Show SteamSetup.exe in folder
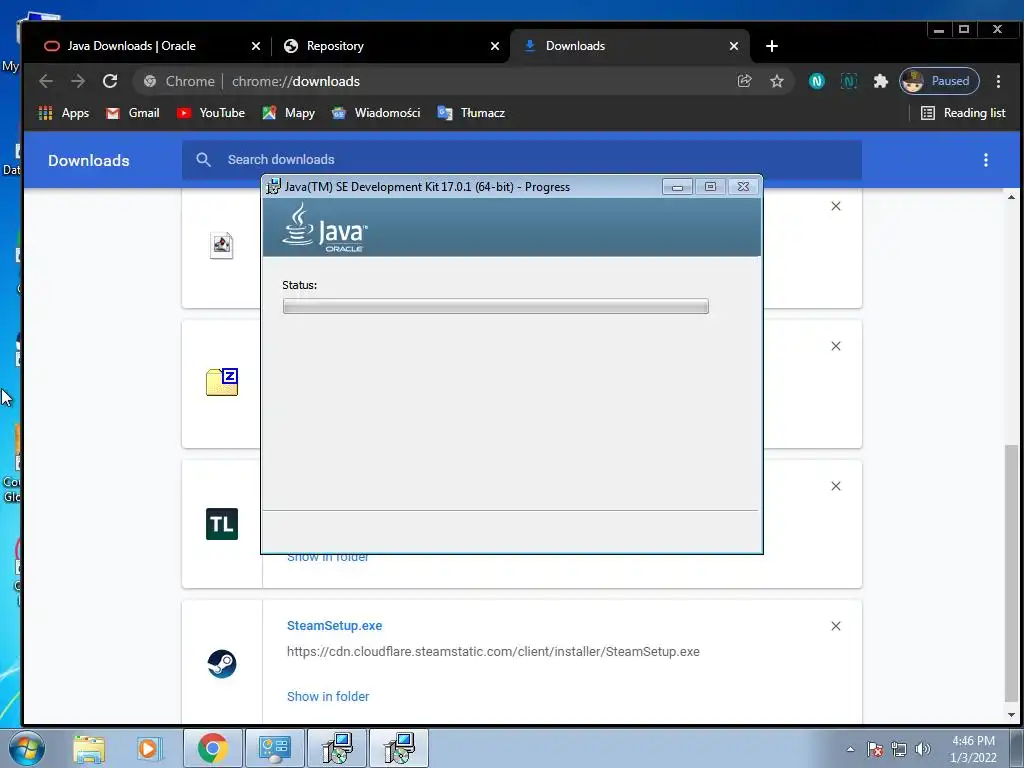The height and width of the screenshot is (768, 1024). (328, 697)
